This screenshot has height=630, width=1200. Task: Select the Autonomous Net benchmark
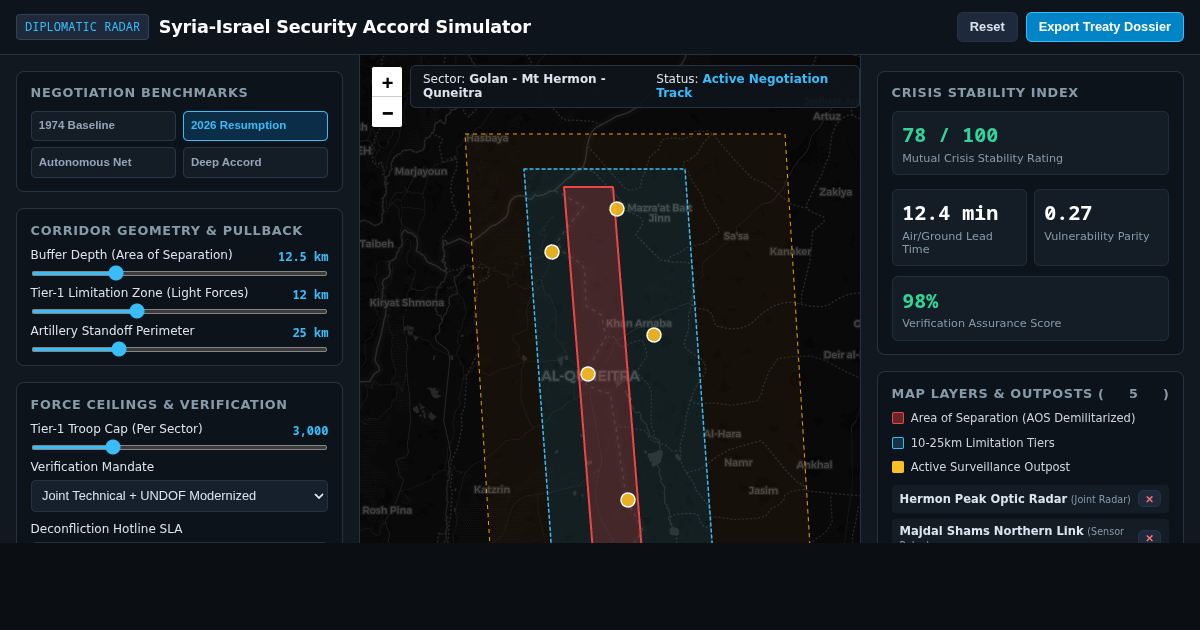point(103,162)
